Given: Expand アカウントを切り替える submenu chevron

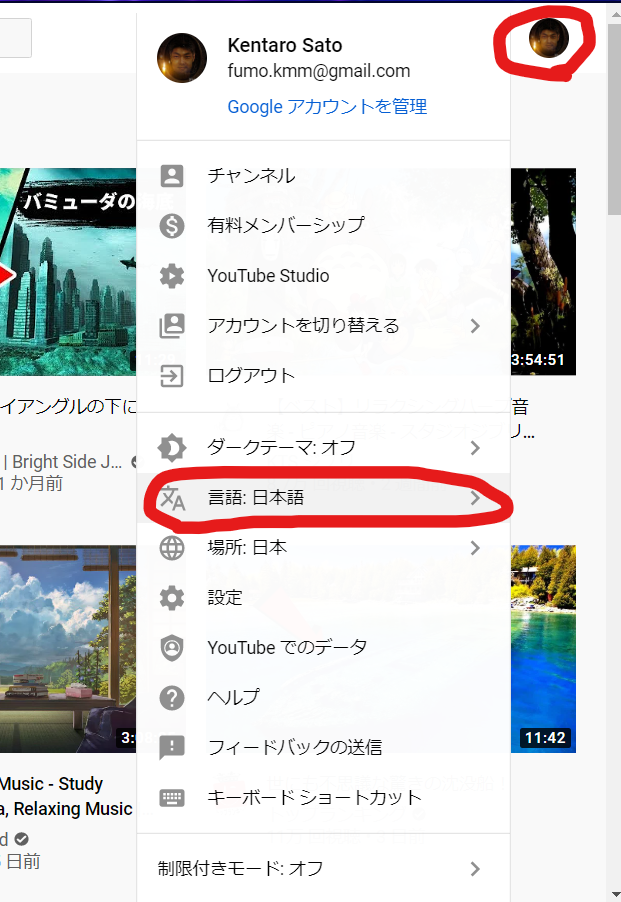Looking at the screenshot, I should point(475,326).
